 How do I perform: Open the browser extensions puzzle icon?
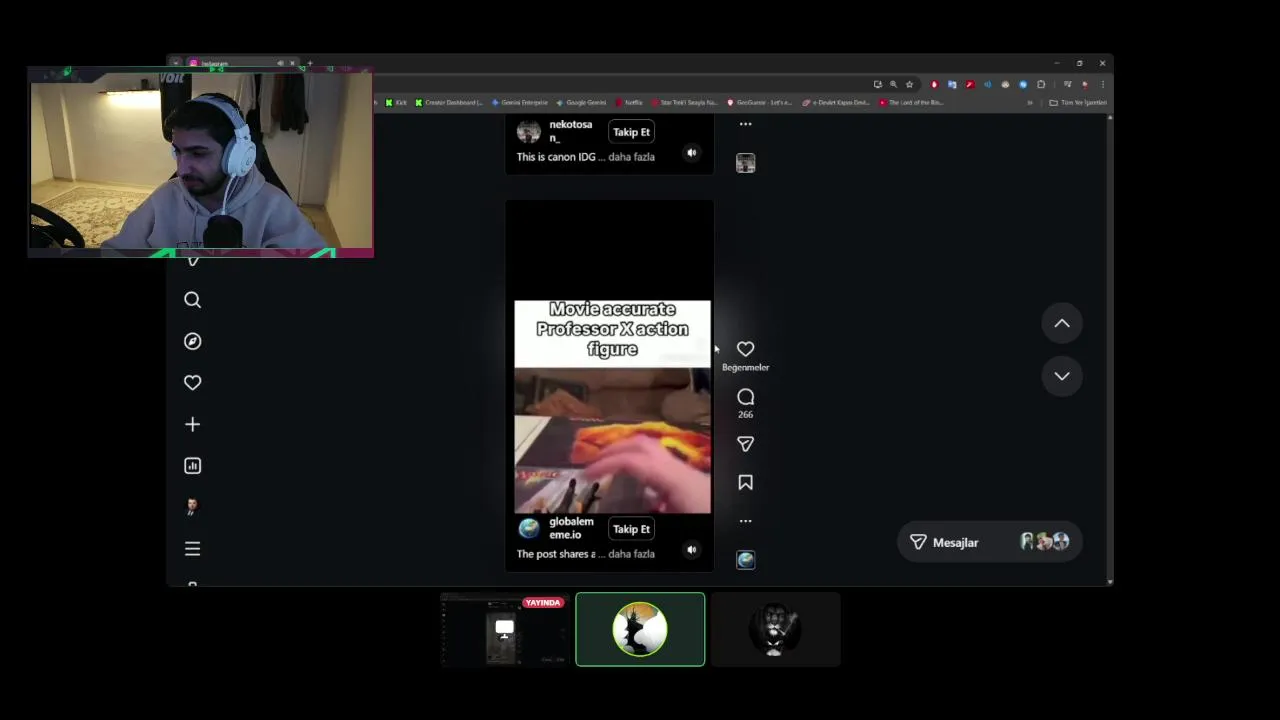(x=1041, y=84)
